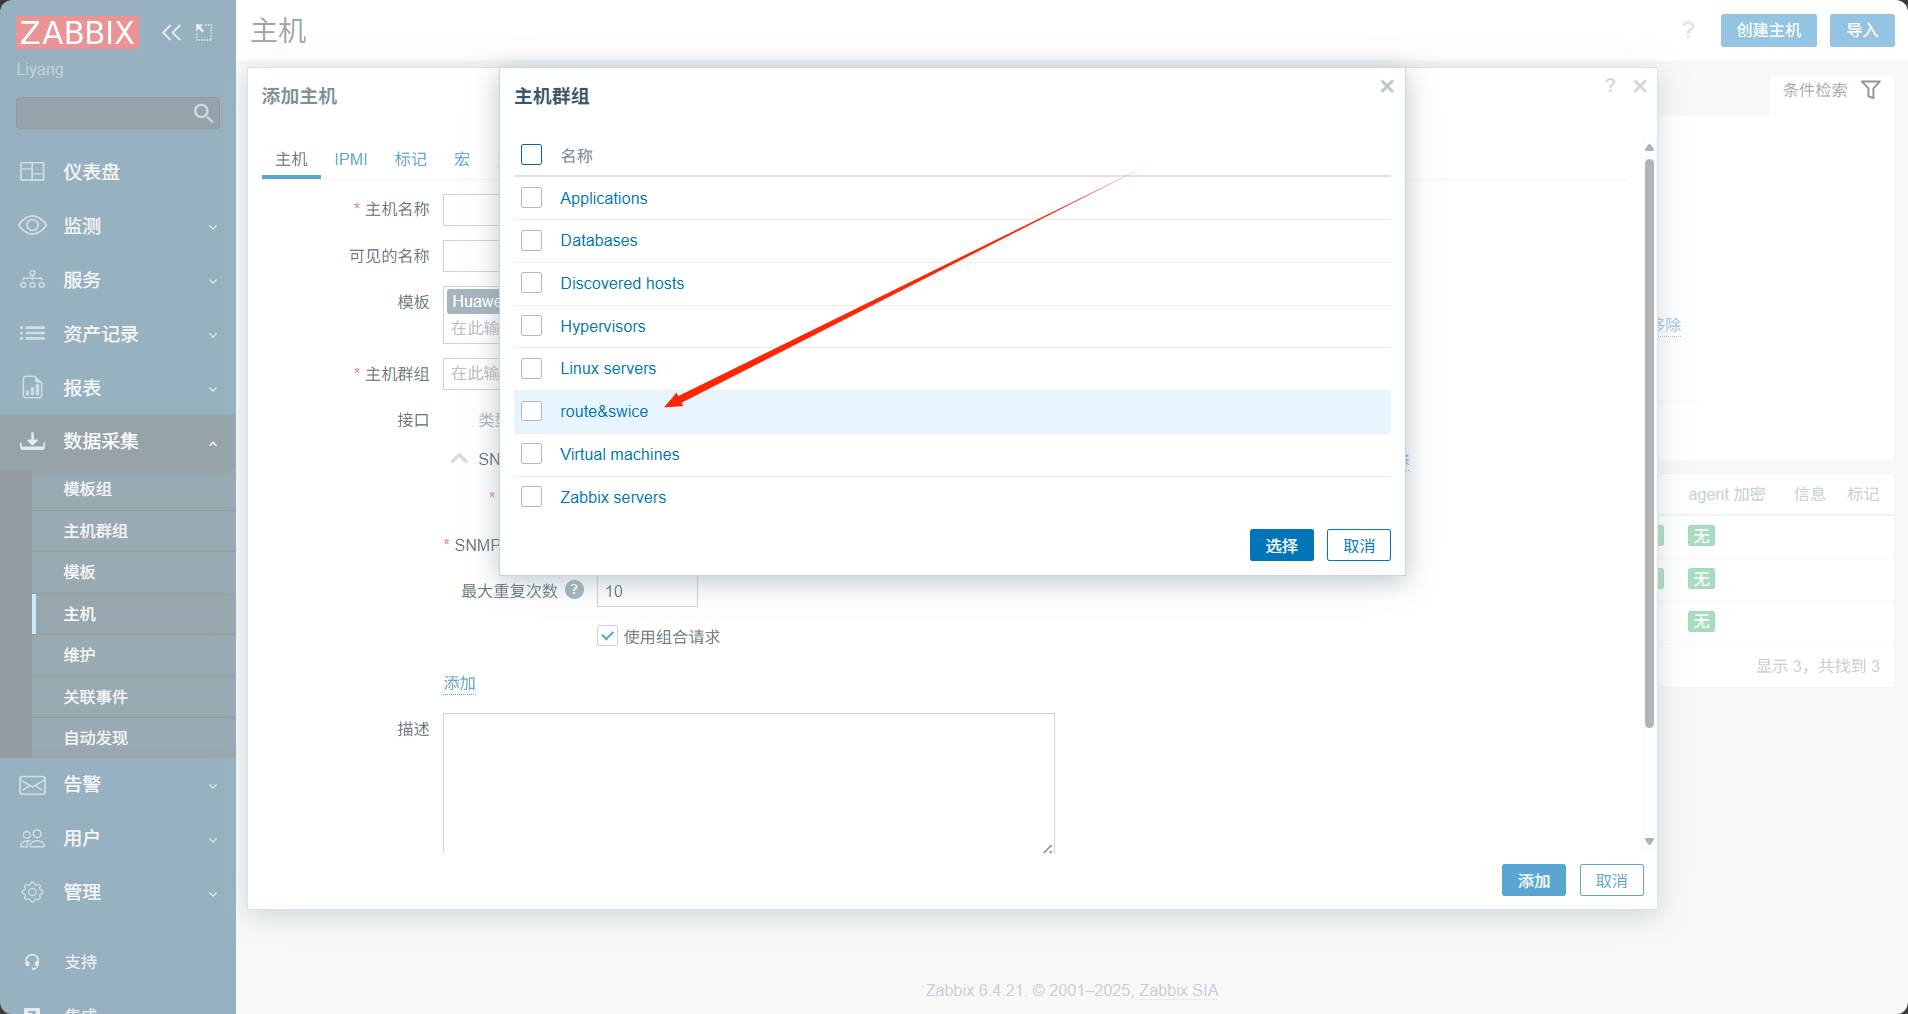This screenshot has height=1014, width=1908.
Task: Collapse the SNMP interface chevron
Action: click(459, 459)
